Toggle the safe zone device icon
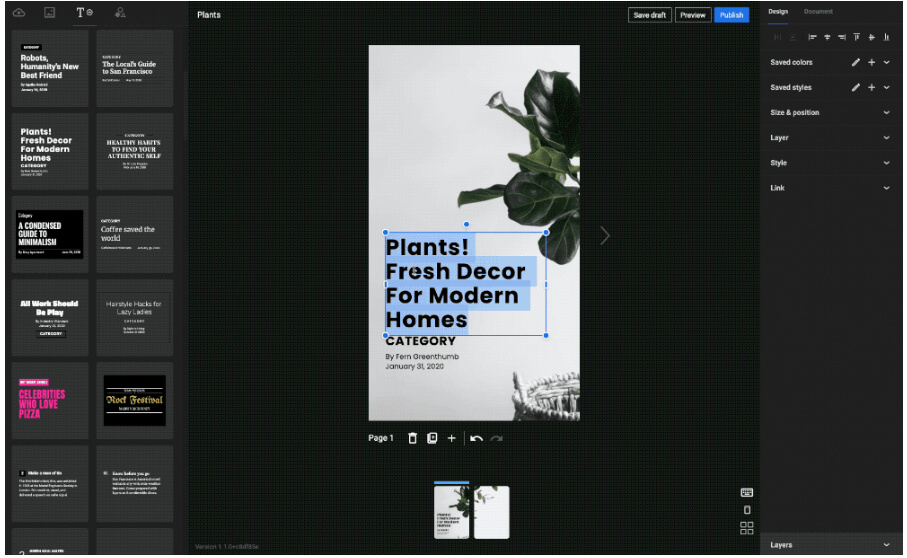The height and width of the screenshot is (558, 907). (747, 510)
